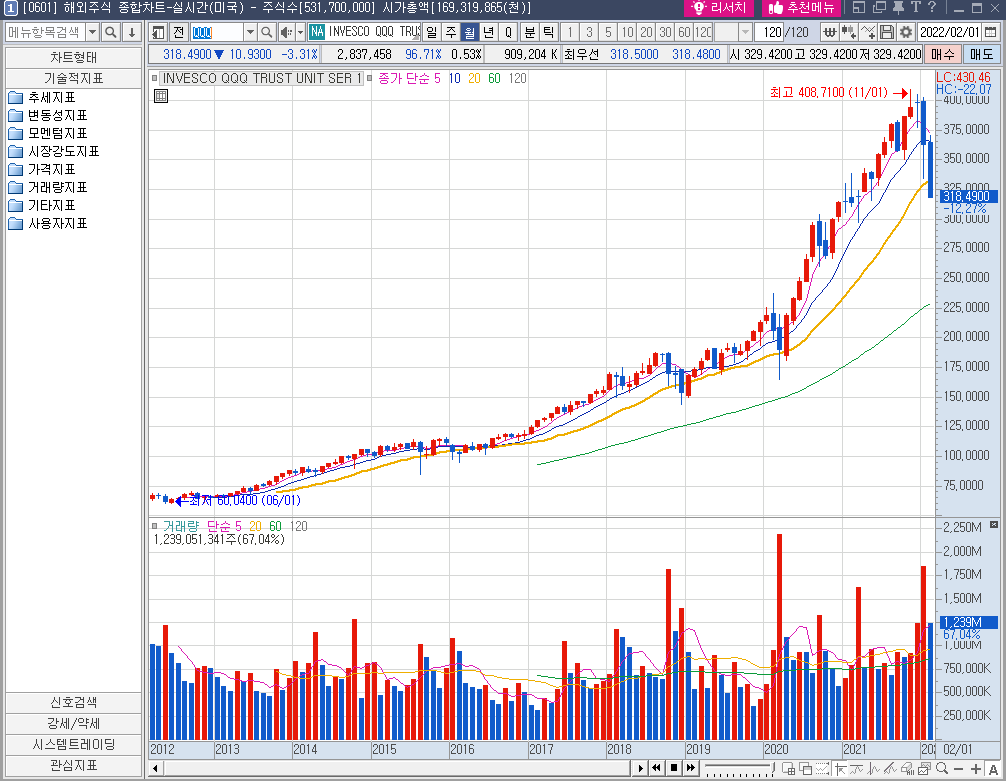Select the 주 (weekly) chart period
The image size is (1006, 781).
tap(451, 32)
